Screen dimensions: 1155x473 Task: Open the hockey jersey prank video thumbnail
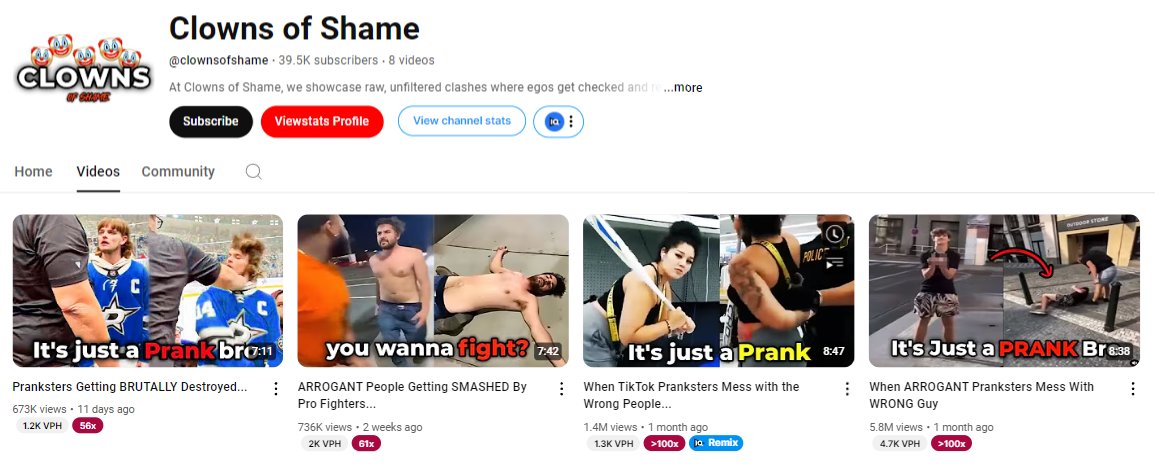point(148,291)
